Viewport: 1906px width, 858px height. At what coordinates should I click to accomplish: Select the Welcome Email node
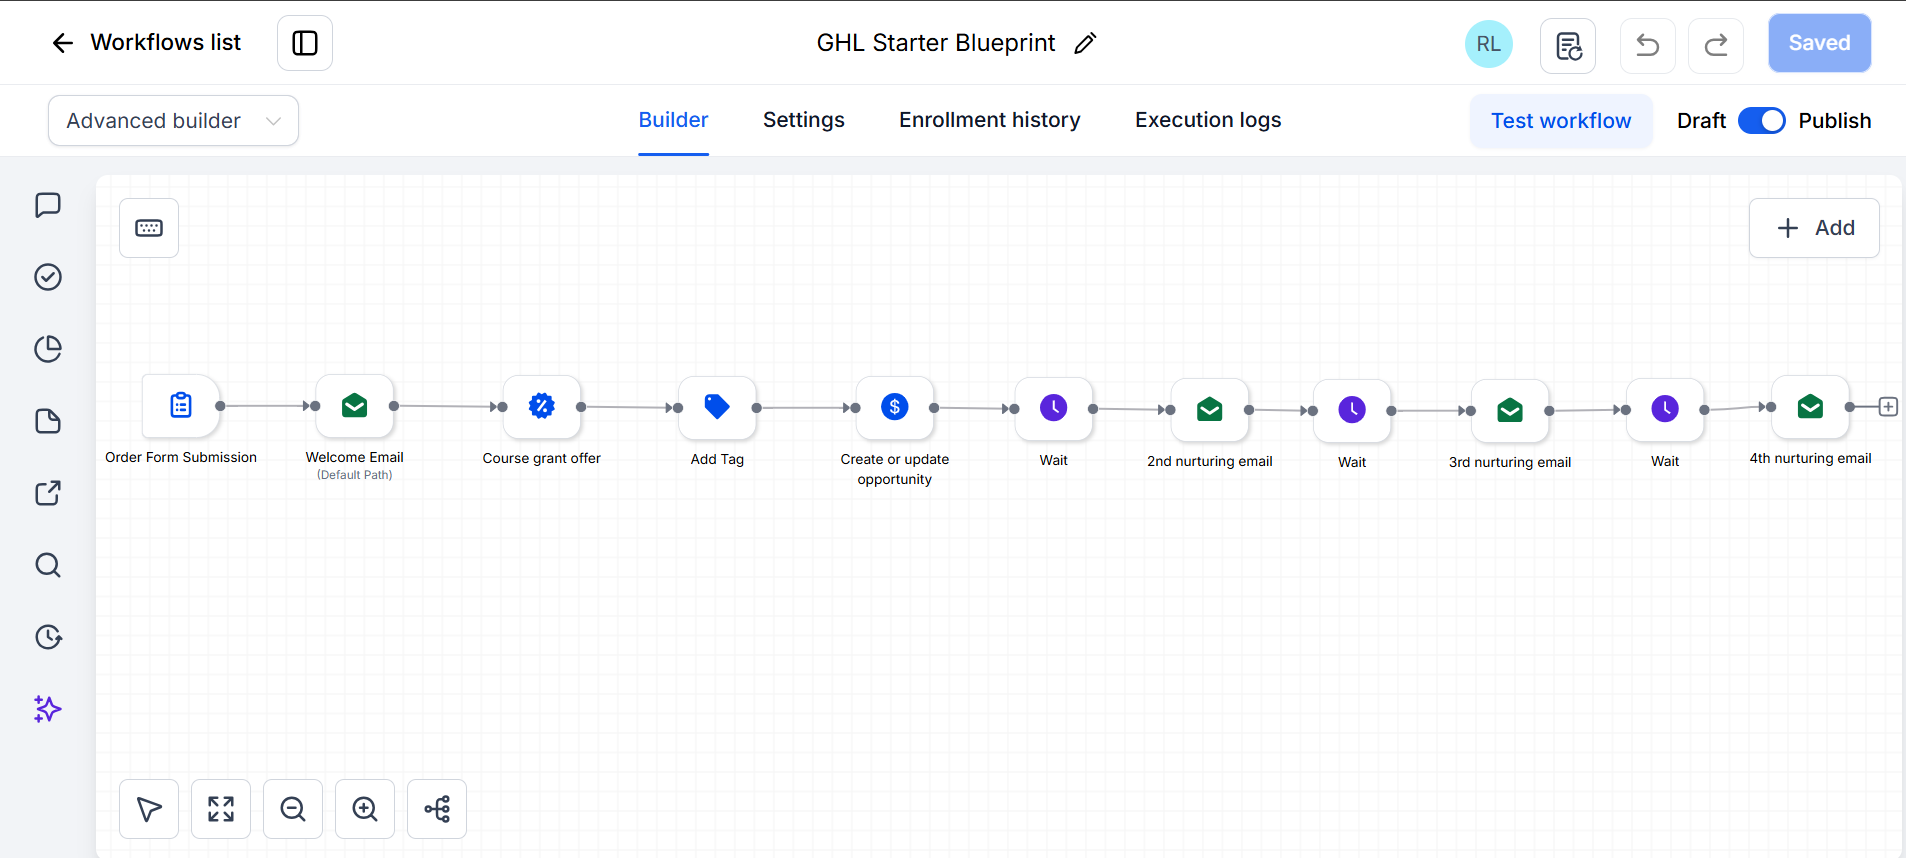(355, 405)
